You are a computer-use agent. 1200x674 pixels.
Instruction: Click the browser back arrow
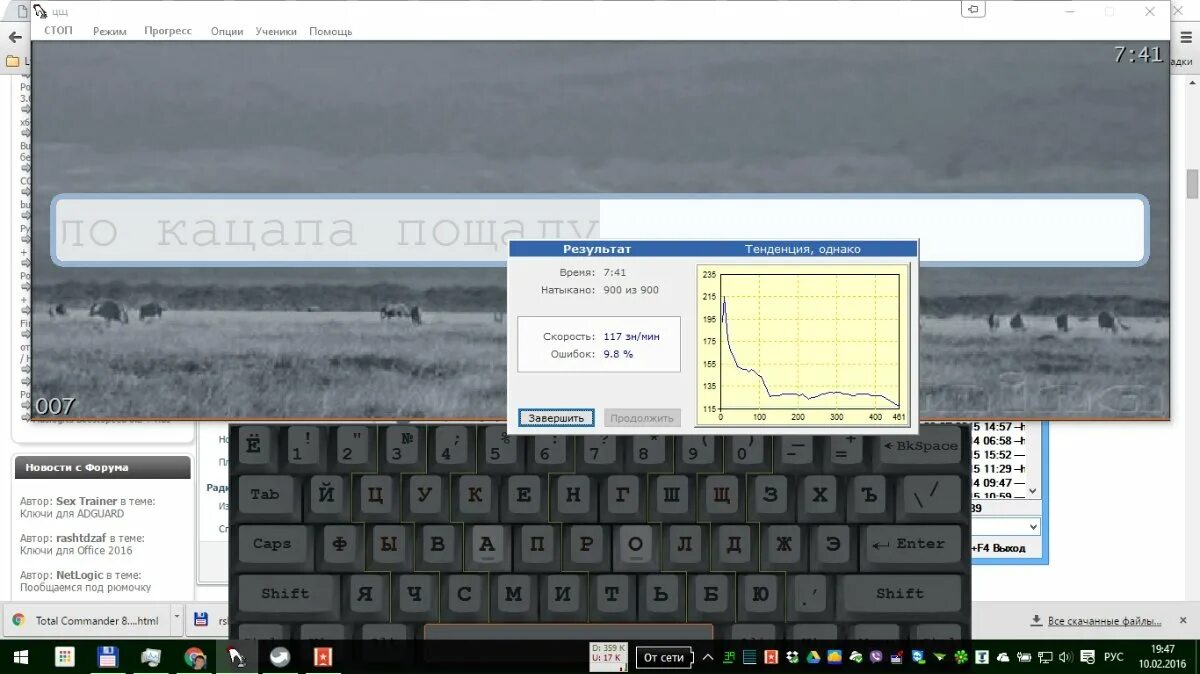(15, 37)
